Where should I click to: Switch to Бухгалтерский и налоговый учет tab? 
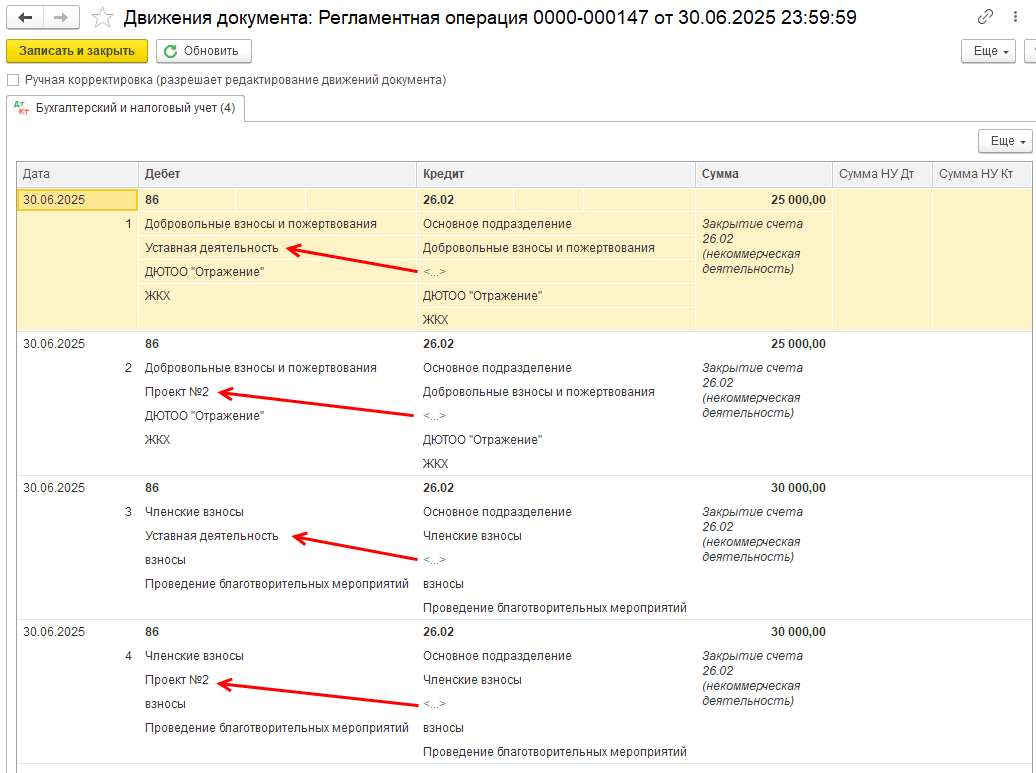tap(135, 108)
